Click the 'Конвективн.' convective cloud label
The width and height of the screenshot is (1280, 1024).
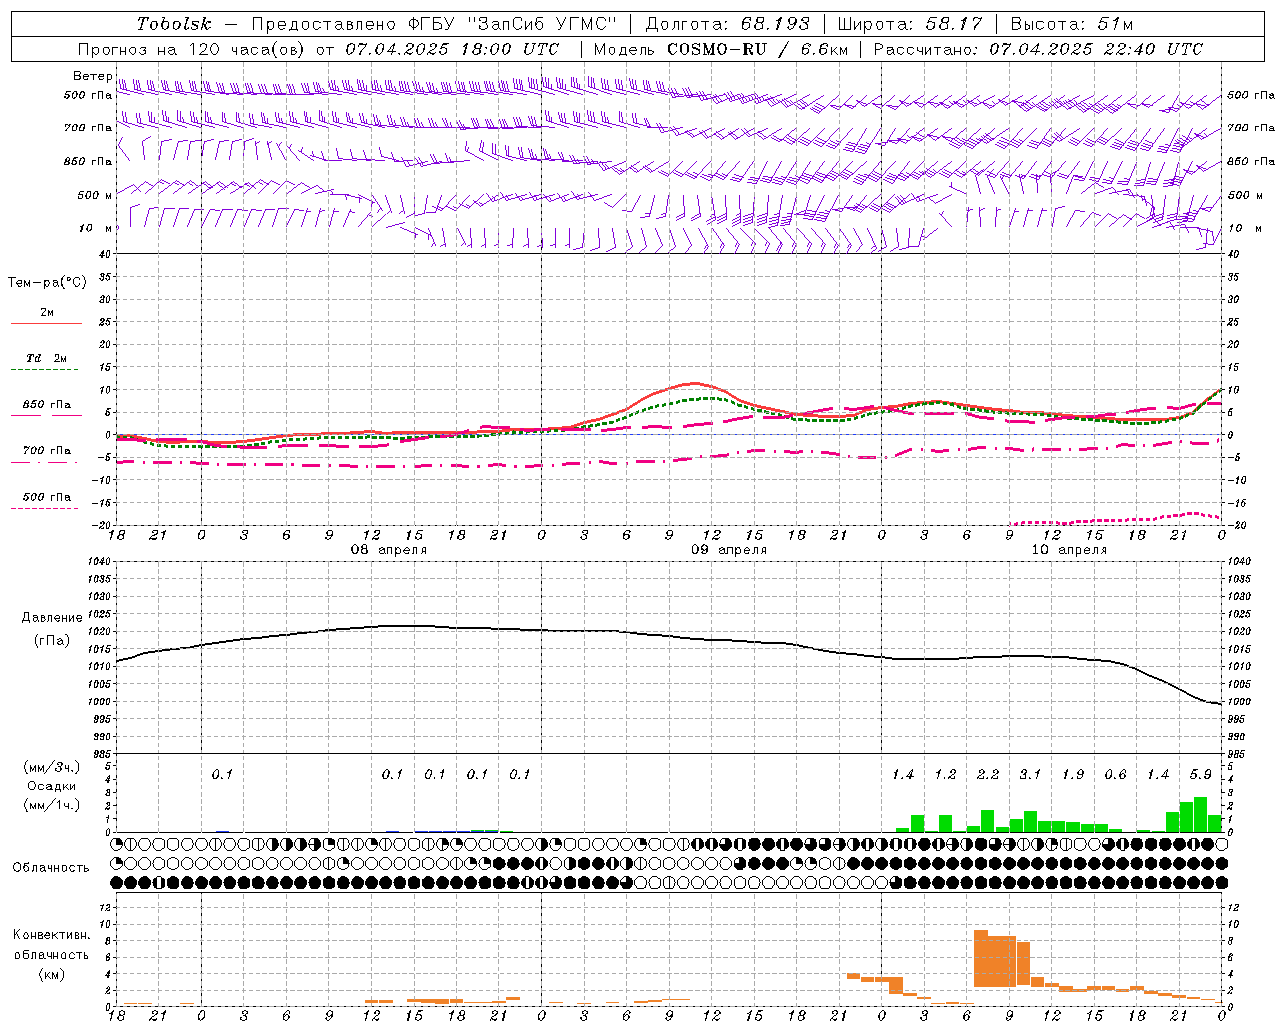(51, 935)
